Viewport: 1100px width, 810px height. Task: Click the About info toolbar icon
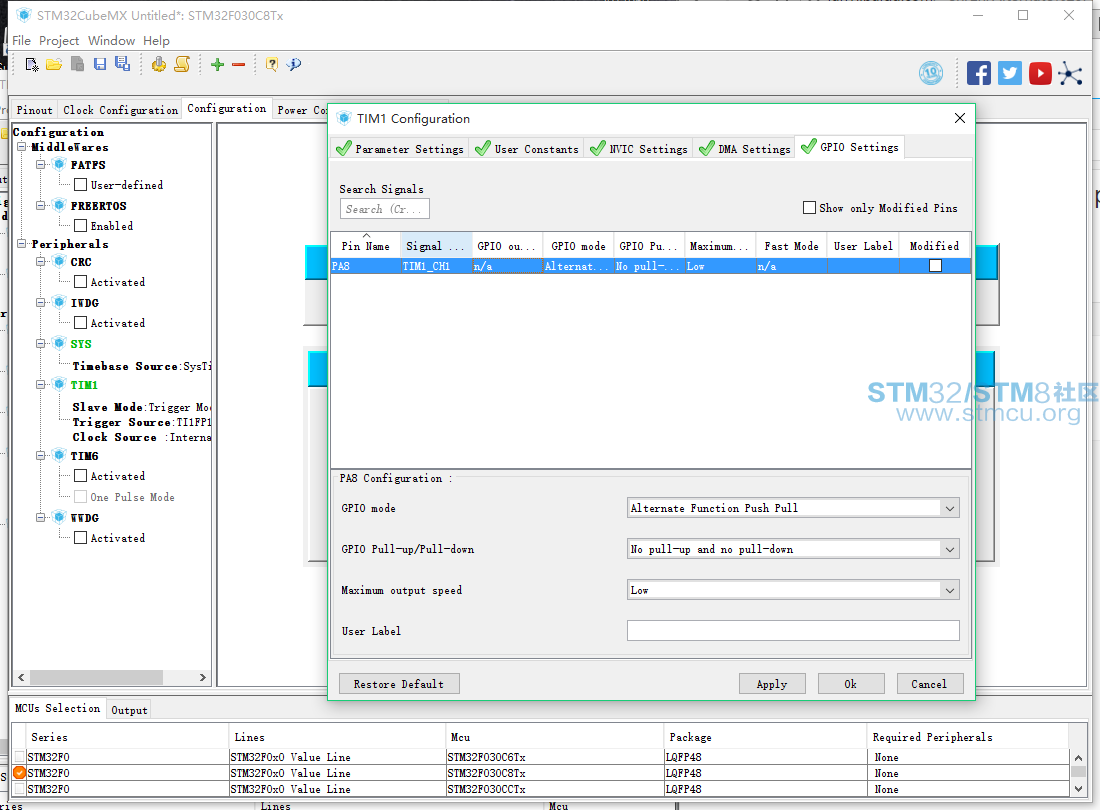[x=295, y=65]
